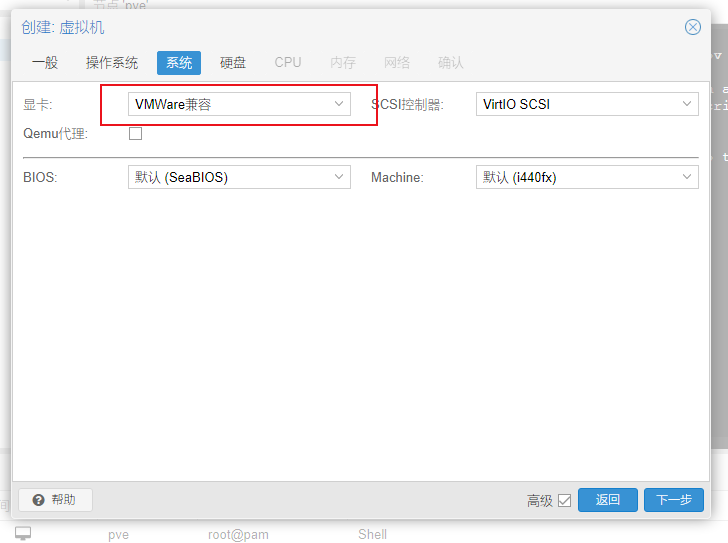Click the 返回 back button
This screenshot has width=728, height=543.
608,500
